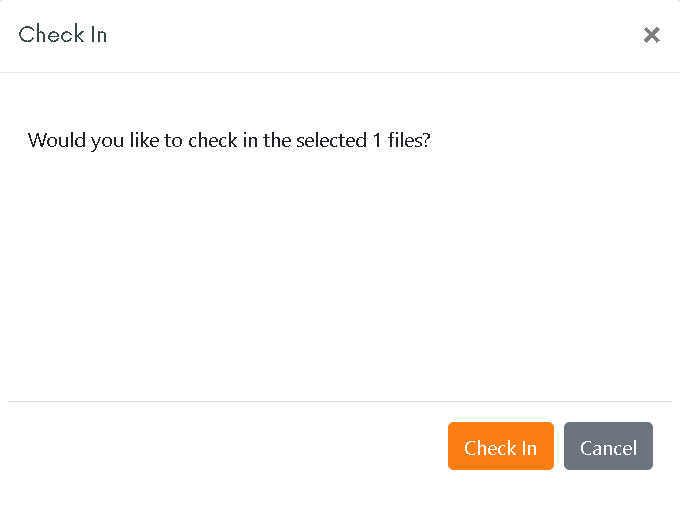Click the header divider line below title
This screenshot has height=506, width=680.
340,72
